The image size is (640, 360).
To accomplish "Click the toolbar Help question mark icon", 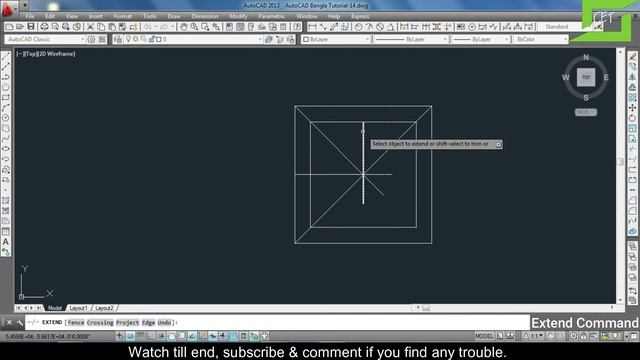I will click(297, 27).
